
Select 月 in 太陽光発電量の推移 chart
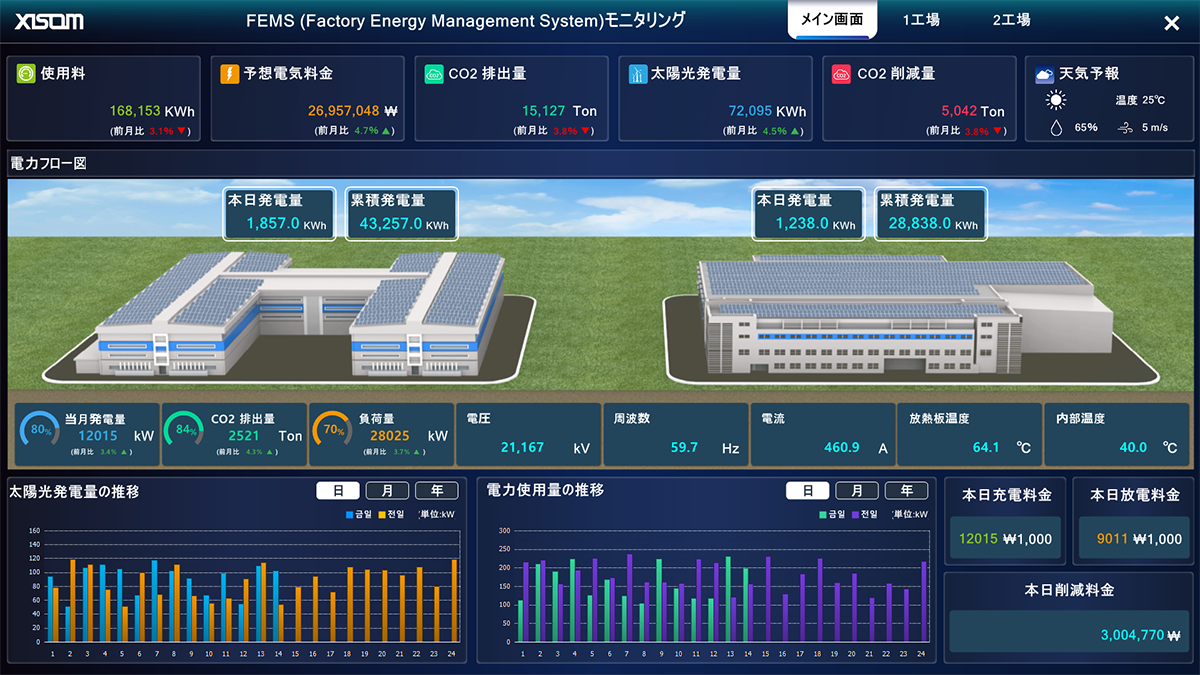pyautogui.click(x=387, y=491)
